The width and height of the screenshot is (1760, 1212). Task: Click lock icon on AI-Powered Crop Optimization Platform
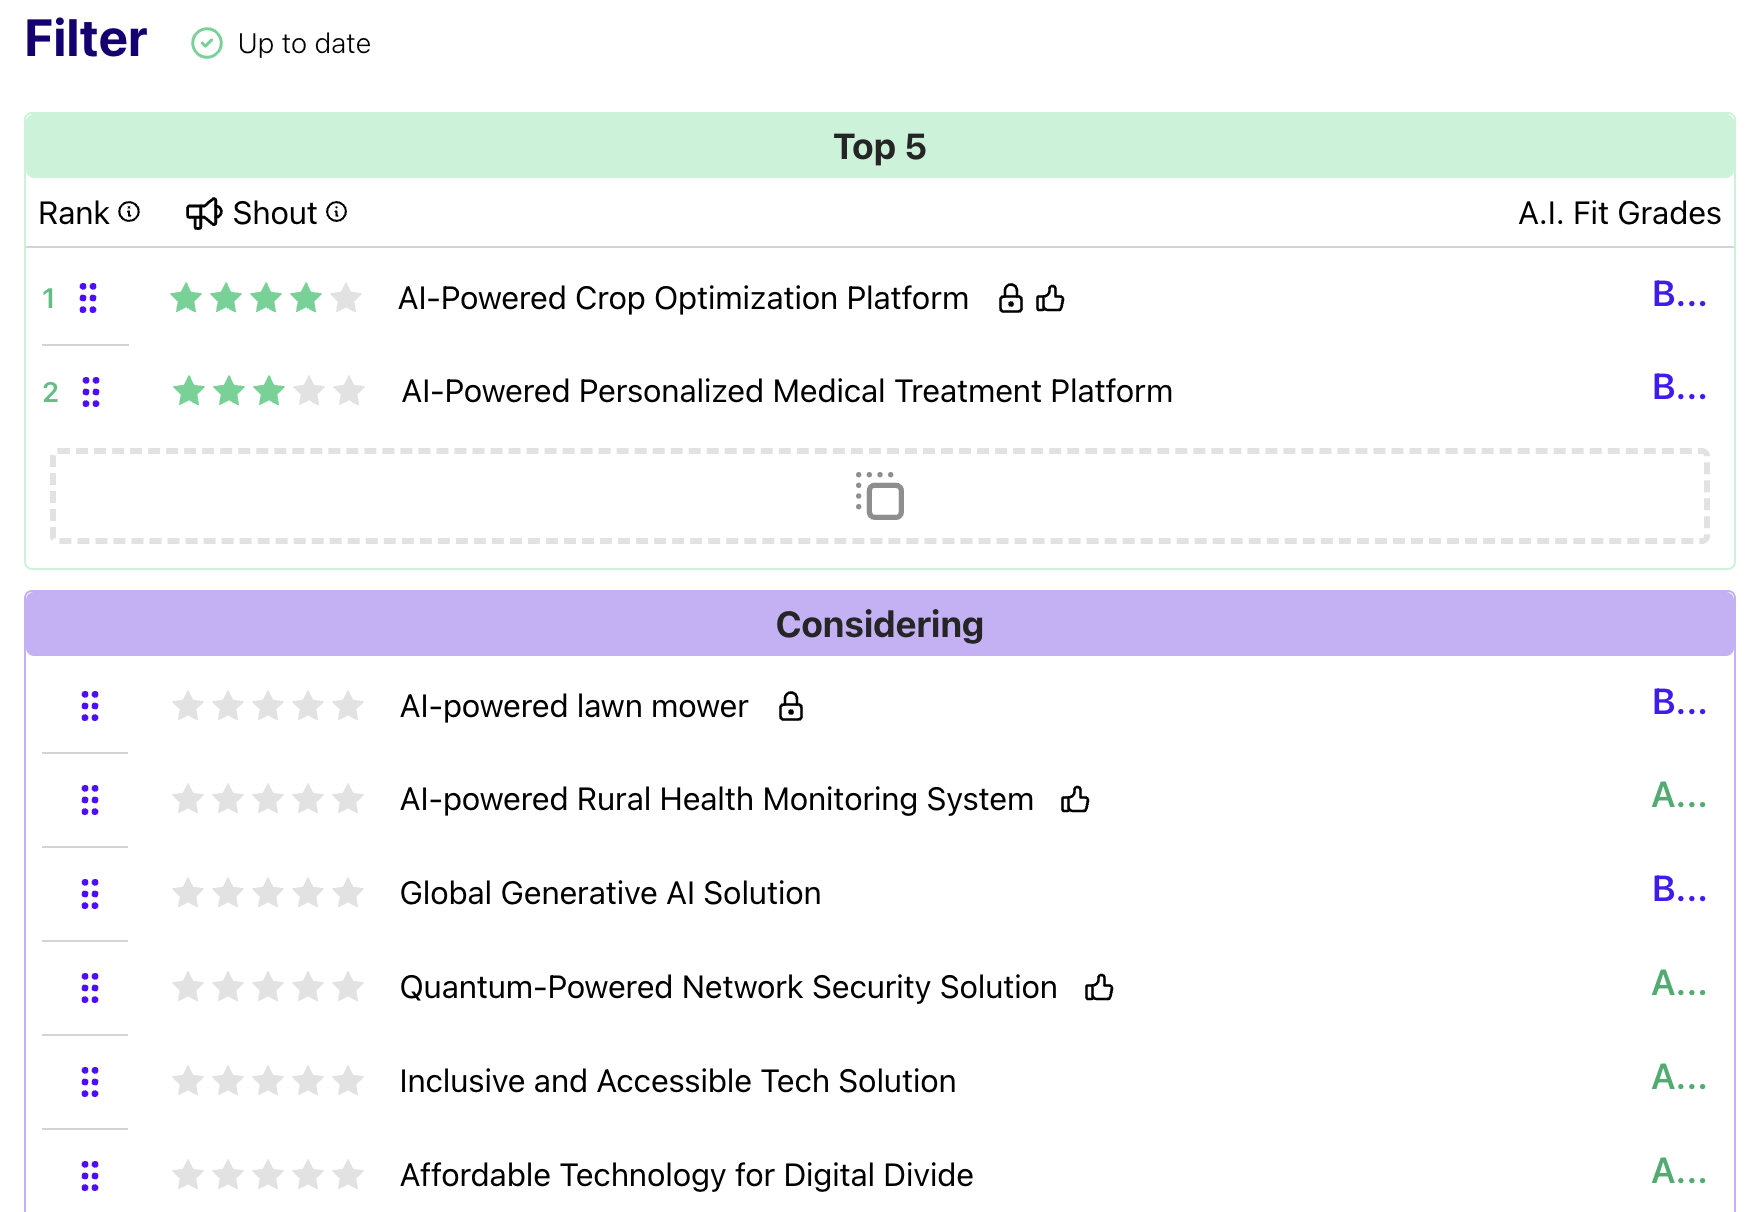coord(1011,299)
